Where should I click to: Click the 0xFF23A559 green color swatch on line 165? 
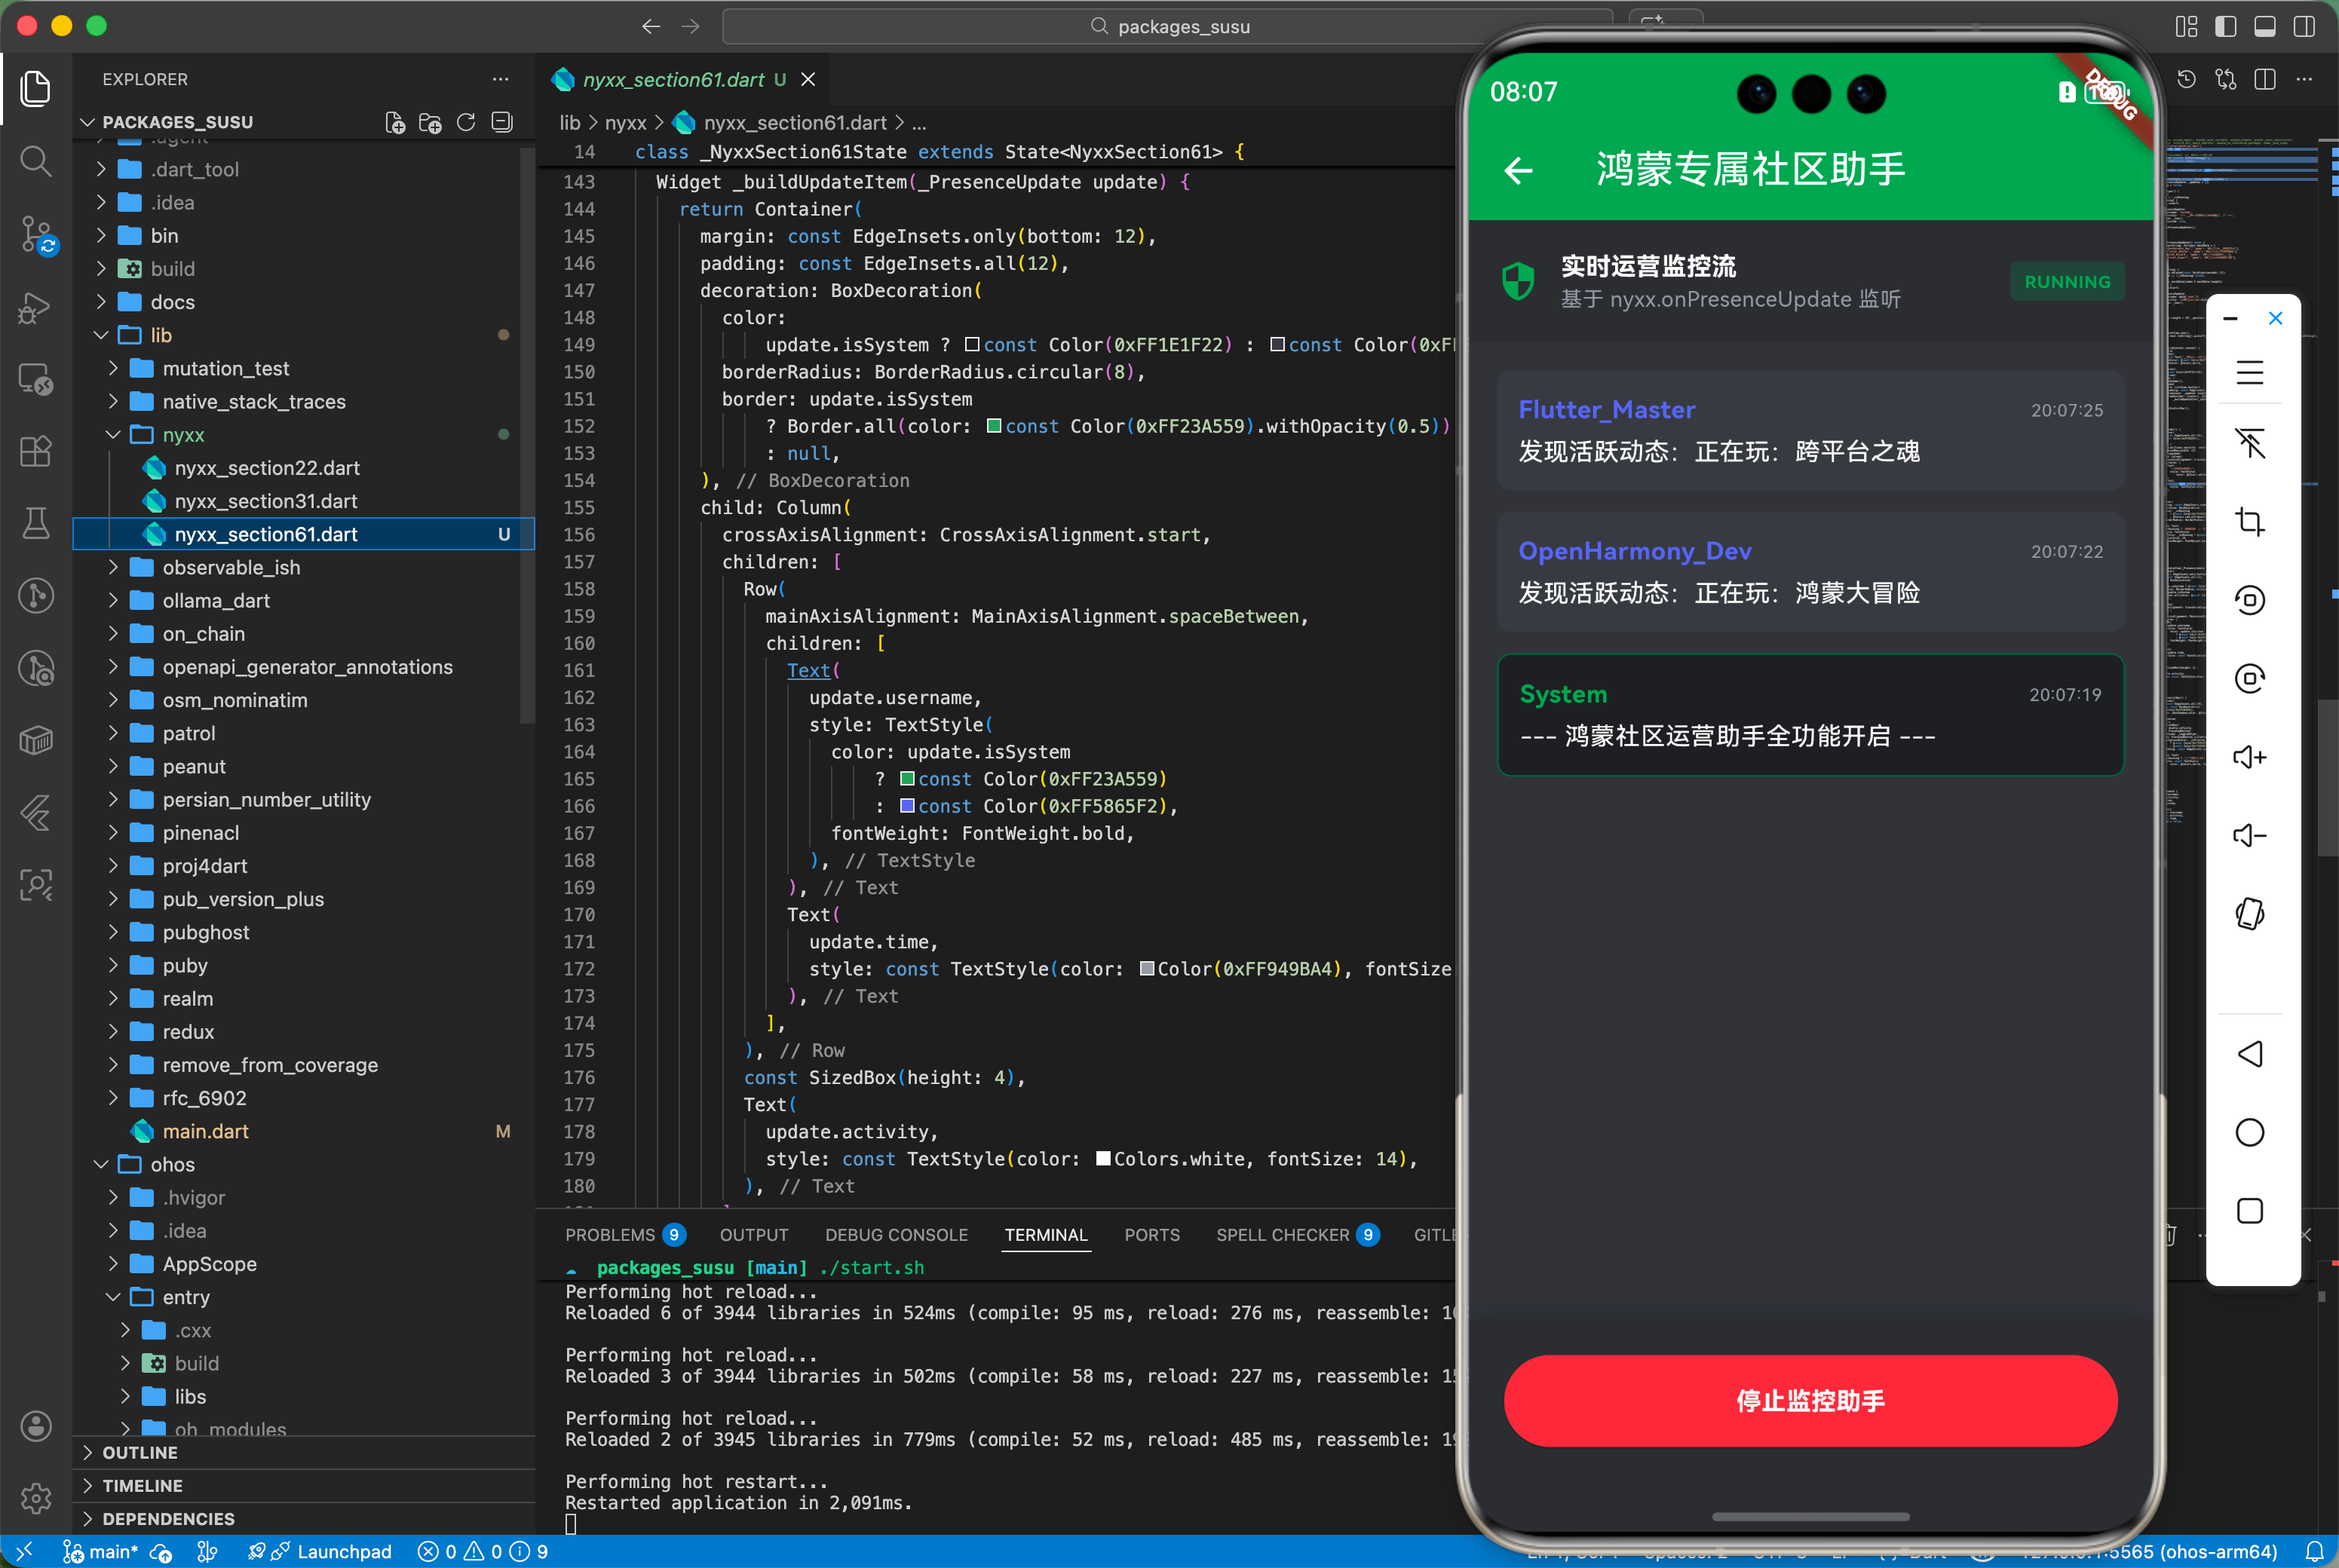[x=907, y=778]
